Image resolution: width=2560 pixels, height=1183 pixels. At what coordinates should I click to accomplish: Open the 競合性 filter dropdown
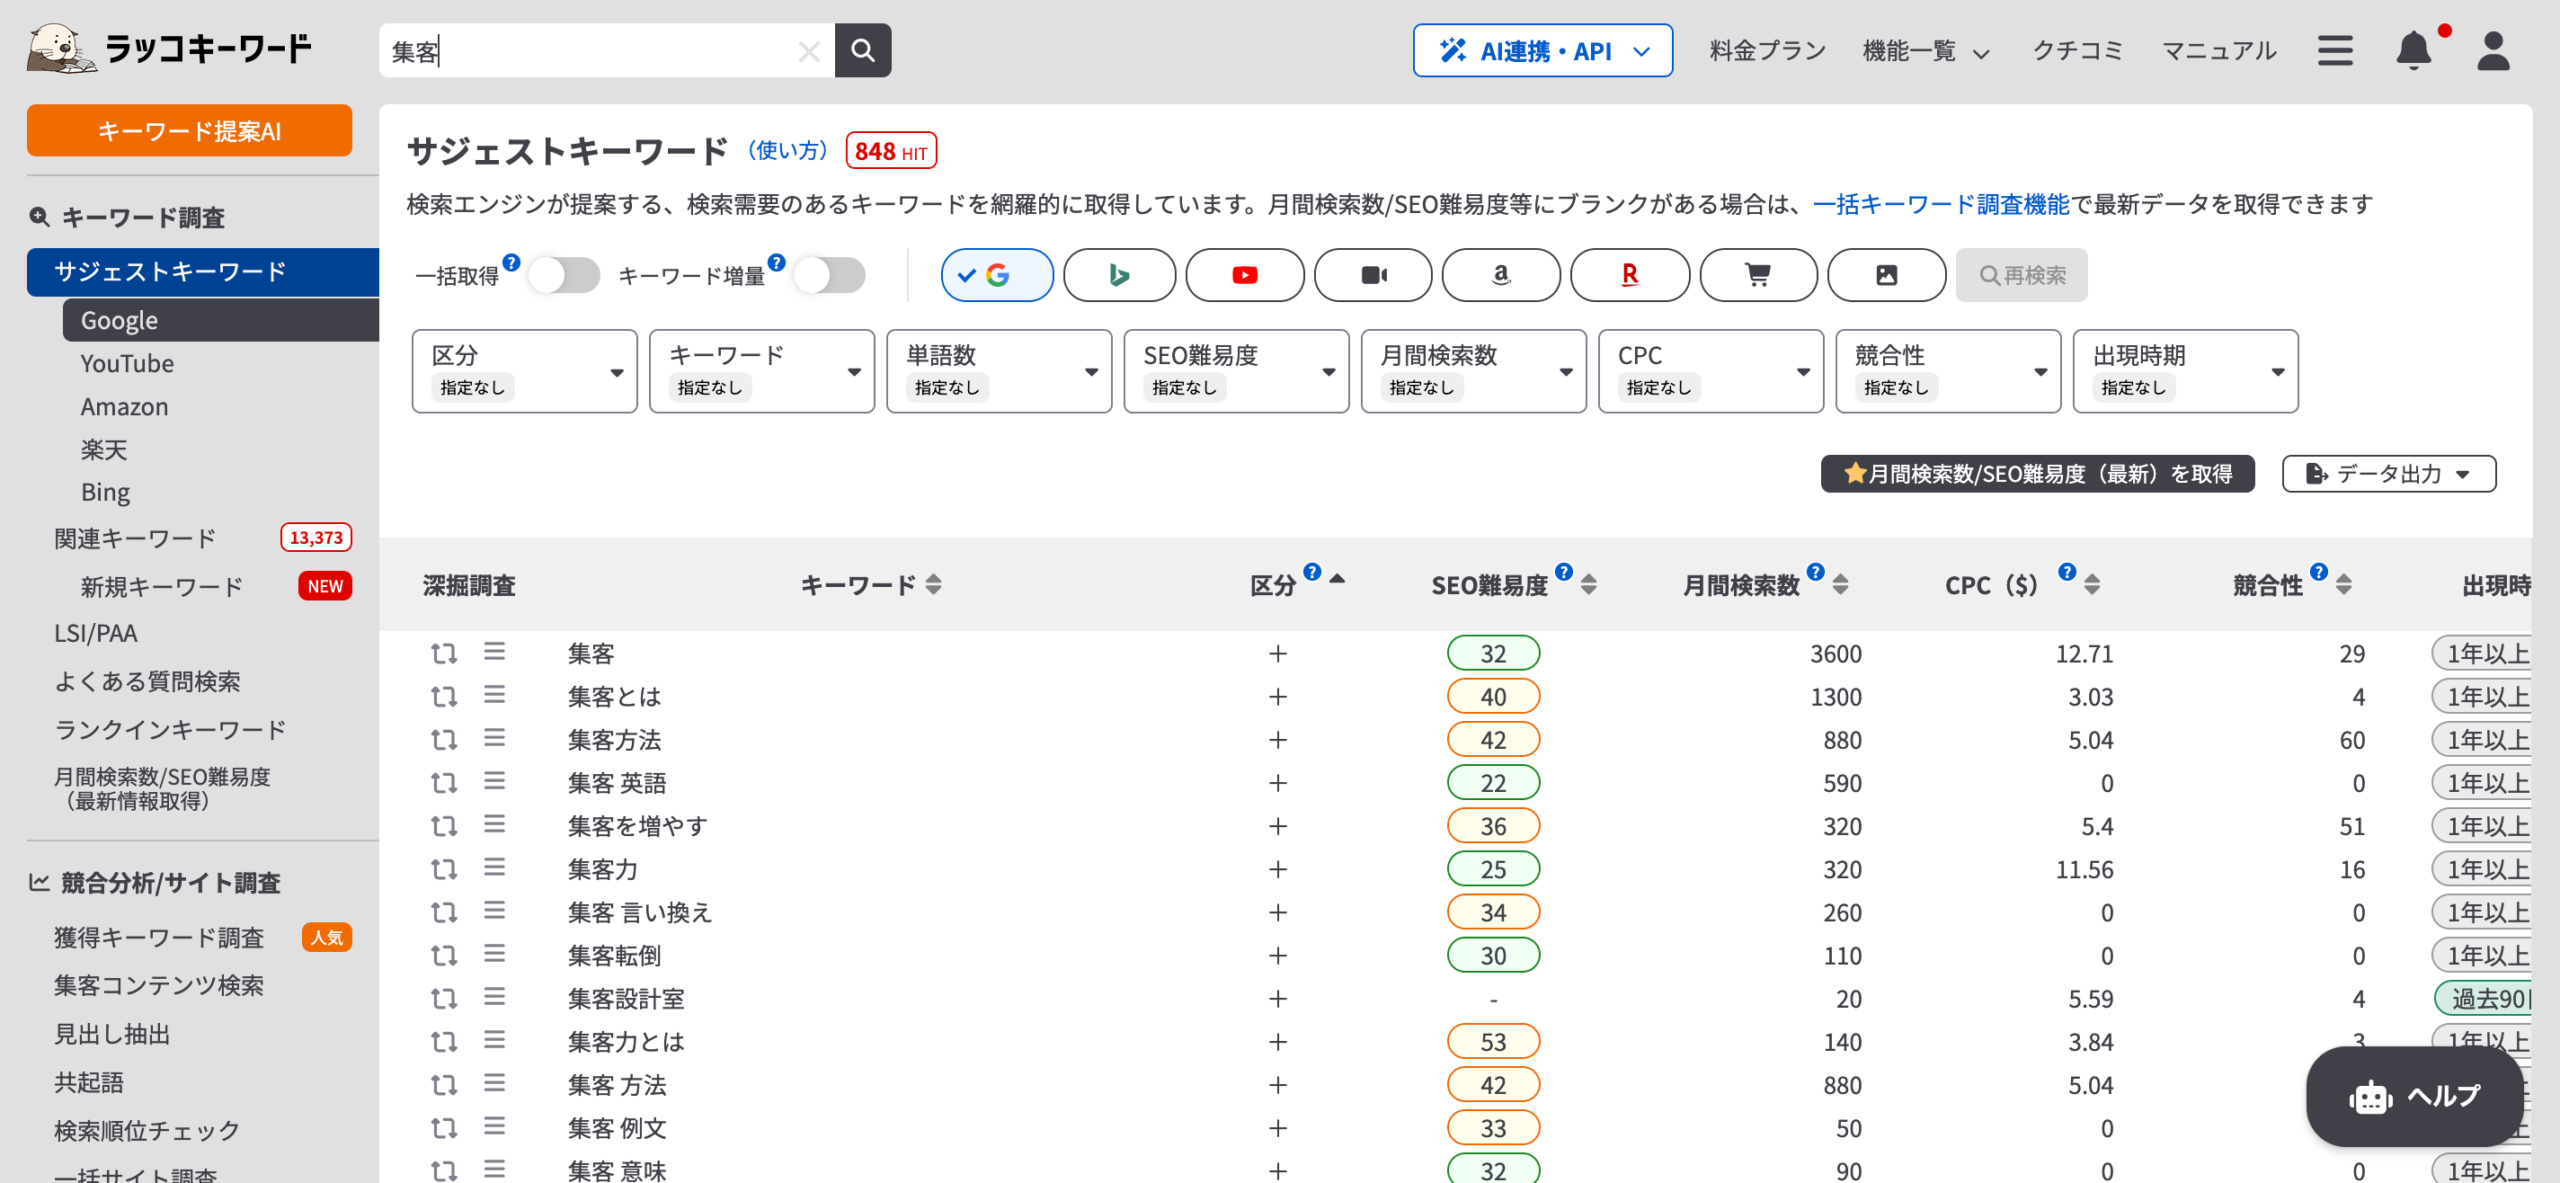(x=1949, y=371)
